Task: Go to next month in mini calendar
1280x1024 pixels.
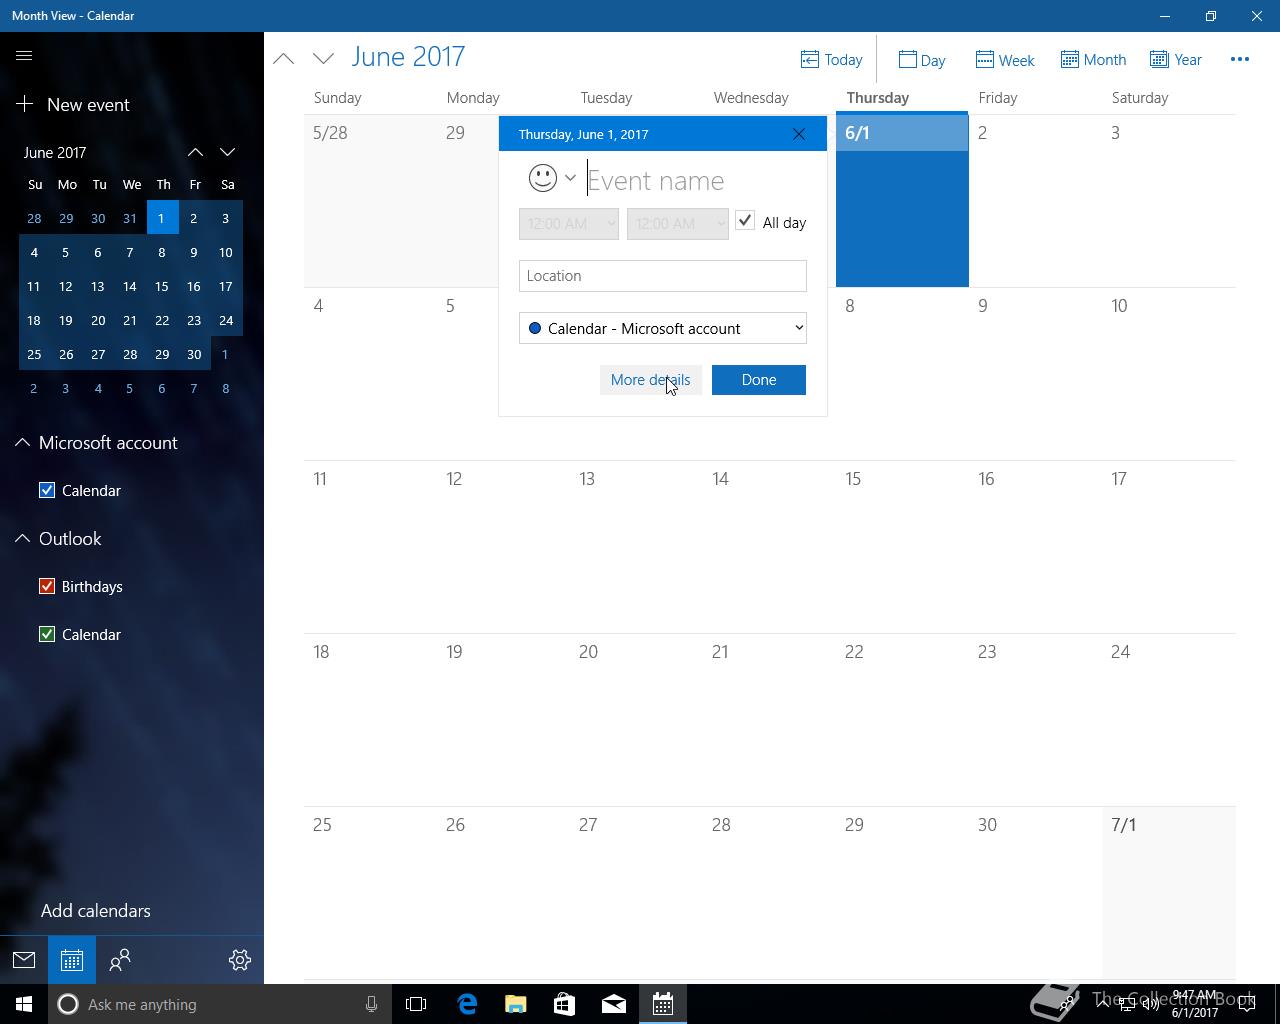Action: 227,152
